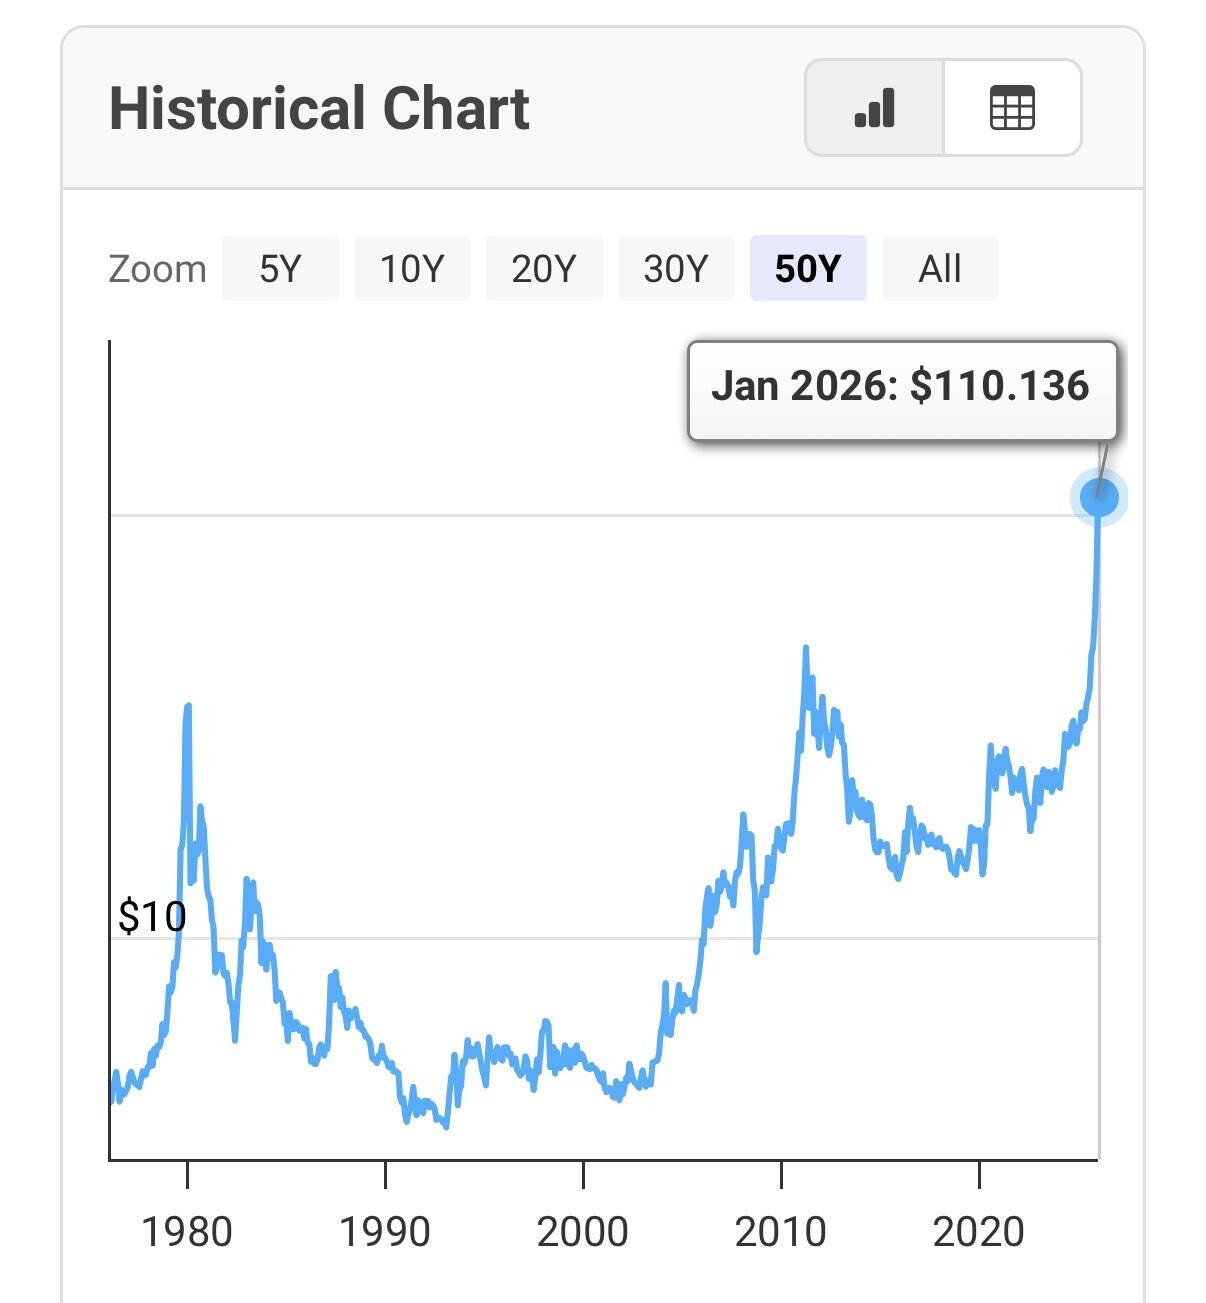Click the 2020 x-axis label

pyautogui.click(x=979, y=1231)
